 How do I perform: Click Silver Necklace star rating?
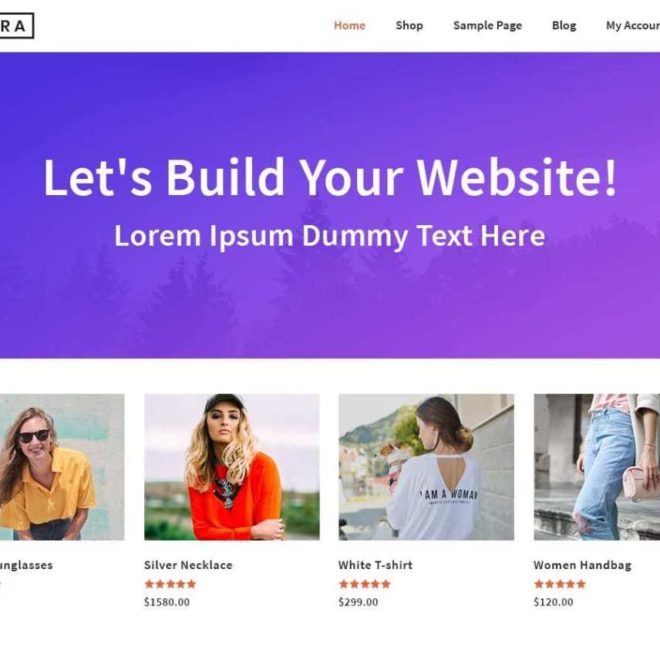170,584
